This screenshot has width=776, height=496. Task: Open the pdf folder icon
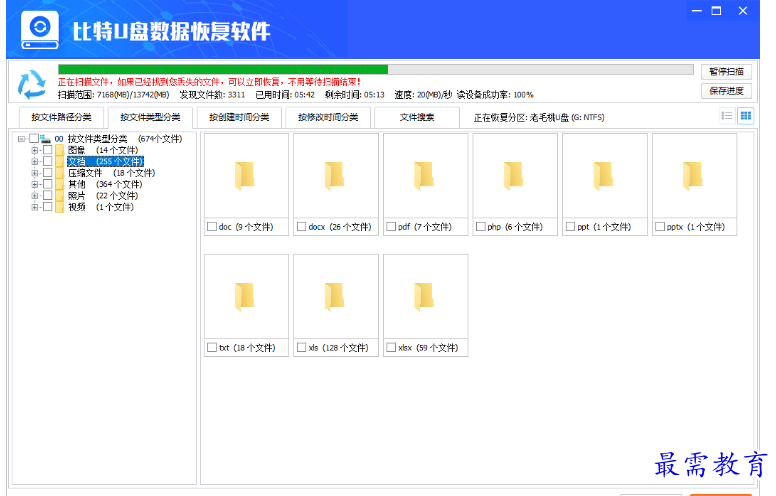tap(424, 176)
